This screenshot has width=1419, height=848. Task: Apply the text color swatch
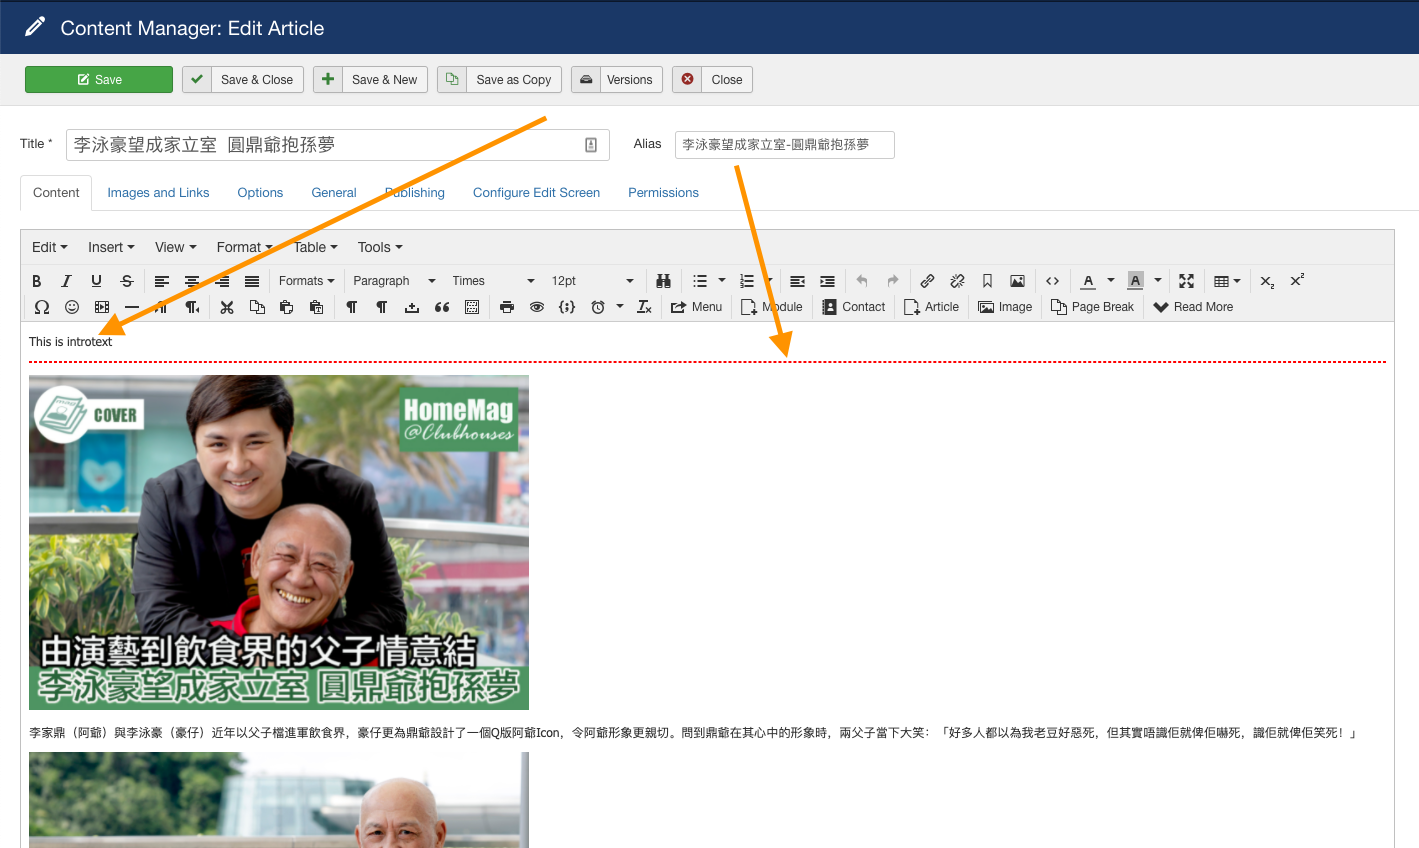pyautogui.click(x=1088, y=281)
